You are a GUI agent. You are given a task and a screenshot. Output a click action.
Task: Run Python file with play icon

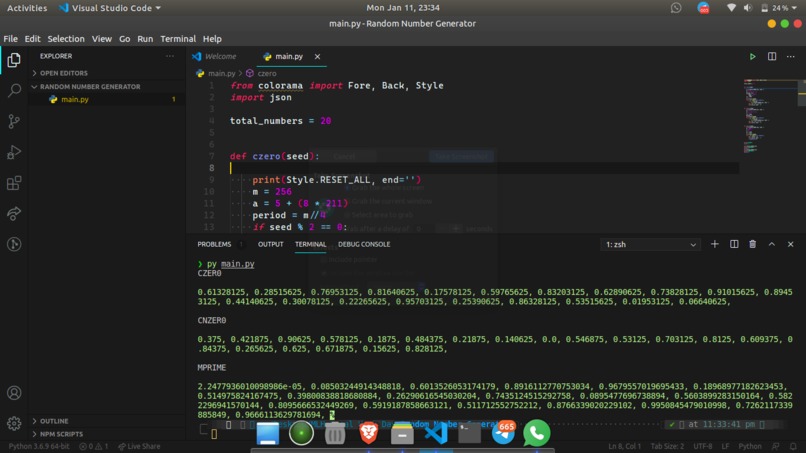(752, 57)
